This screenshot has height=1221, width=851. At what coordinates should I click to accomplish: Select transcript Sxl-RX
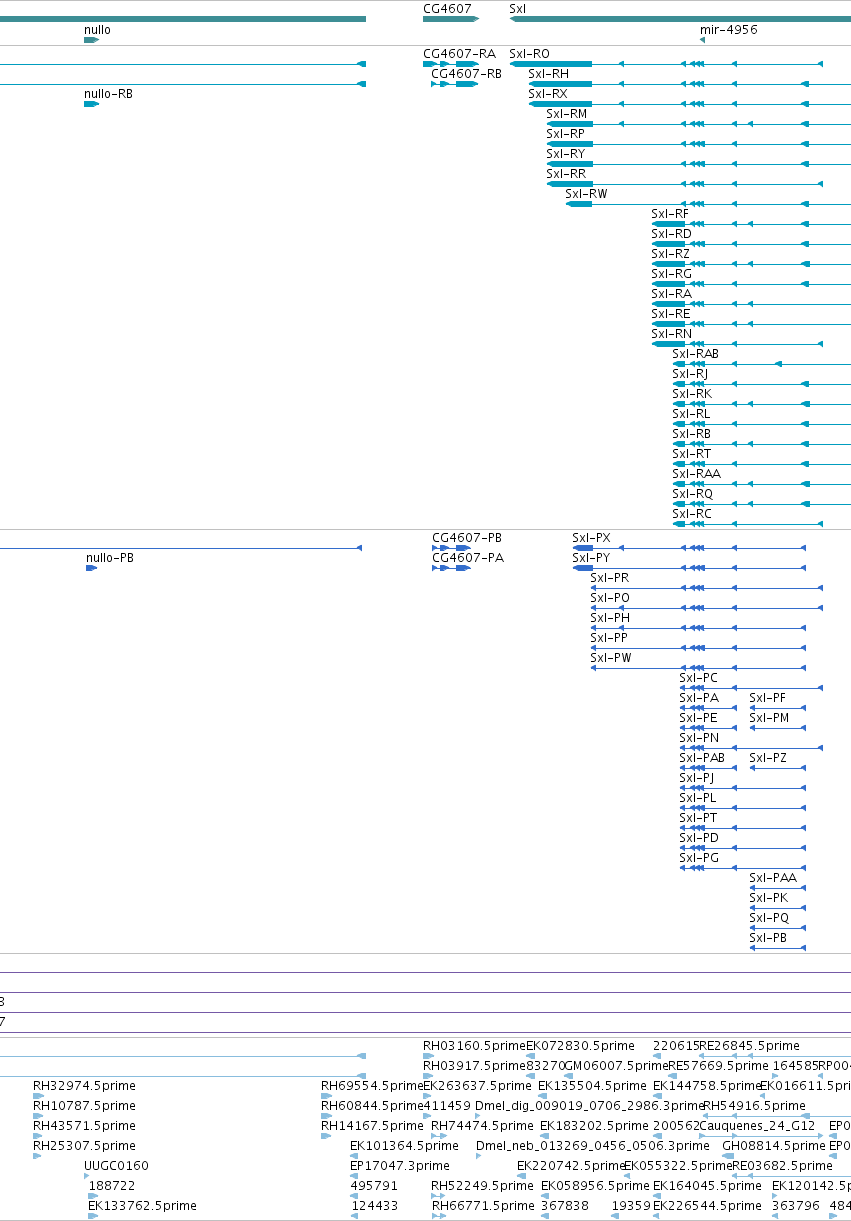click(547, 94)
